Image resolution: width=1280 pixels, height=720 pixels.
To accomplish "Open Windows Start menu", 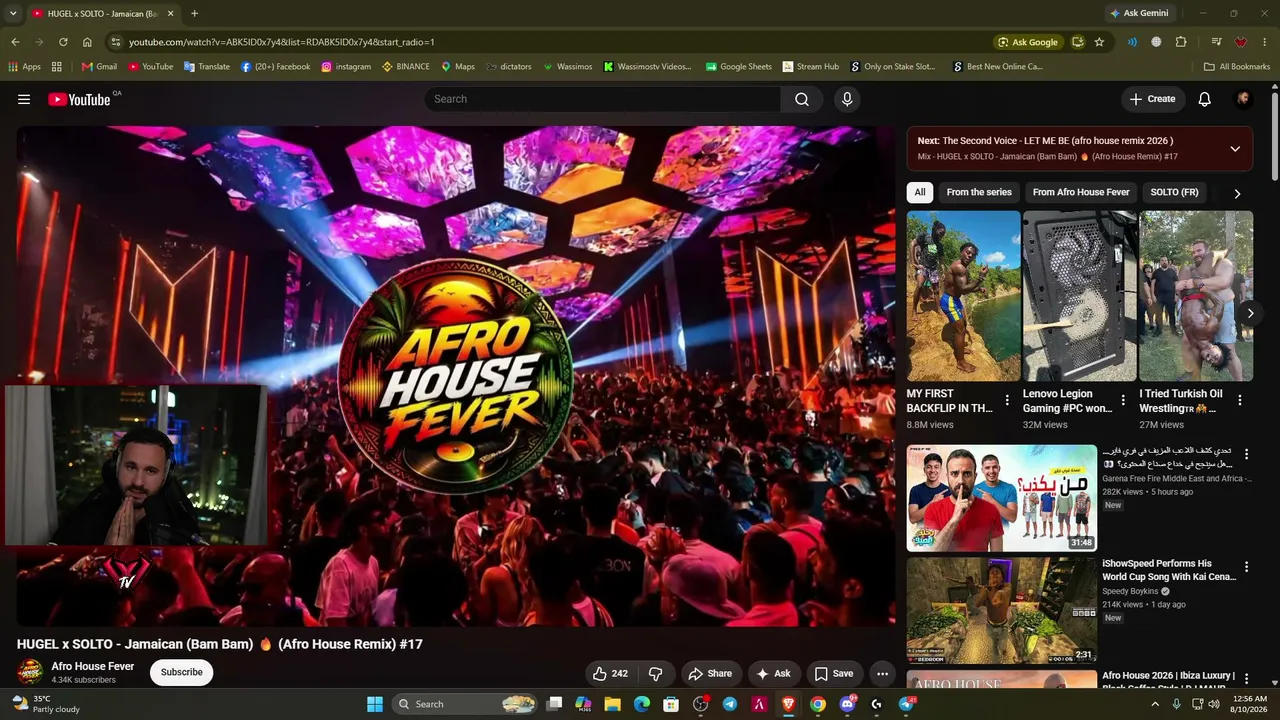I will pos(375,704).
